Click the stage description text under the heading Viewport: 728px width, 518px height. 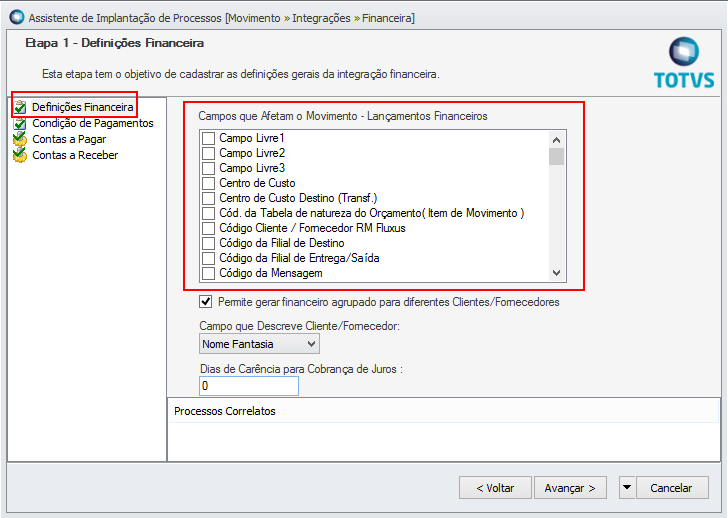coord(240,74)
